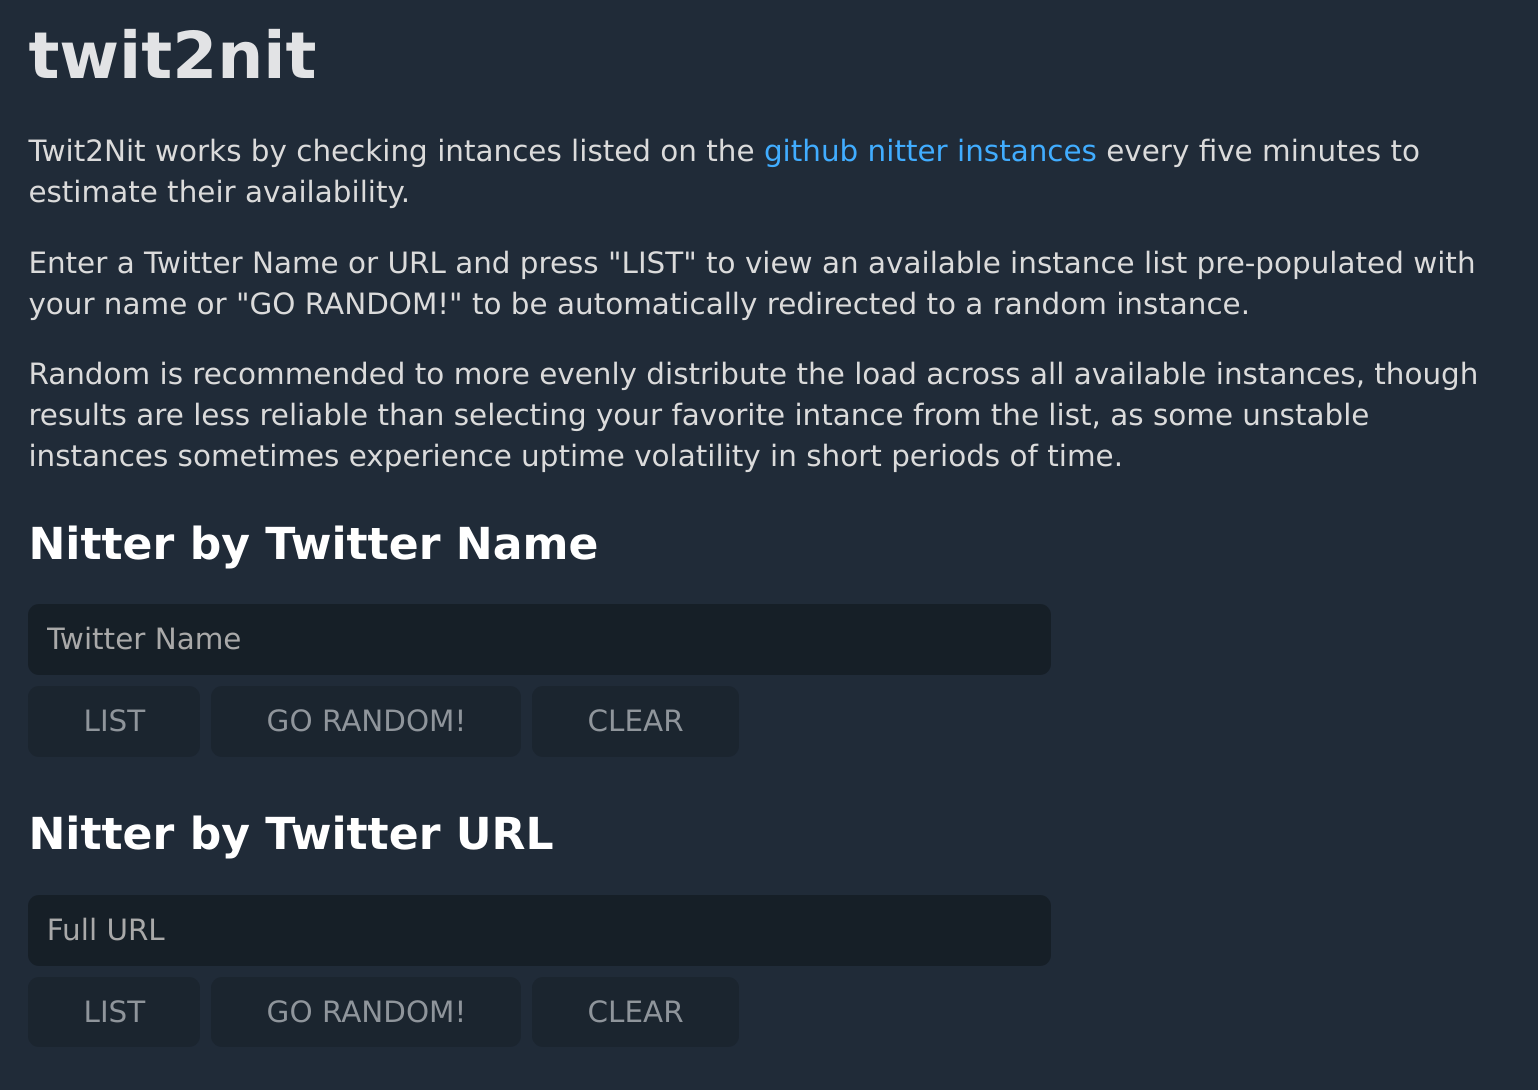1538x1090 pixels.
Task: Click LIST under Nitter by Twitter Name
Action: point(113,721)
